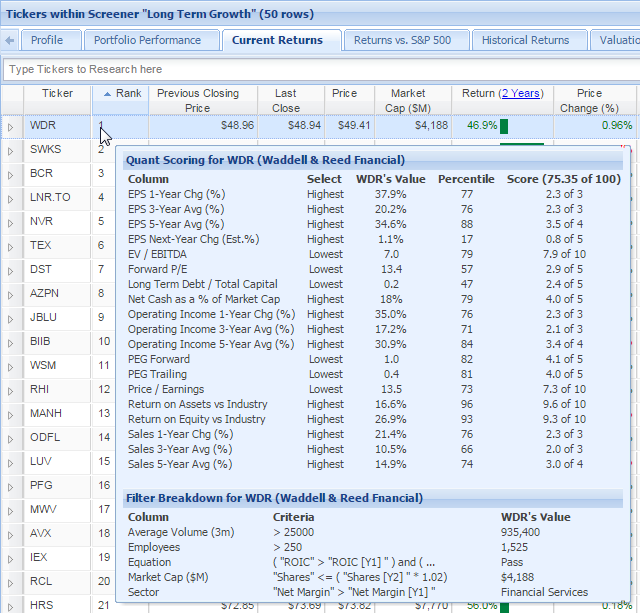
Task: Sort by the Rank column header
Action: [x=120, y=100]
